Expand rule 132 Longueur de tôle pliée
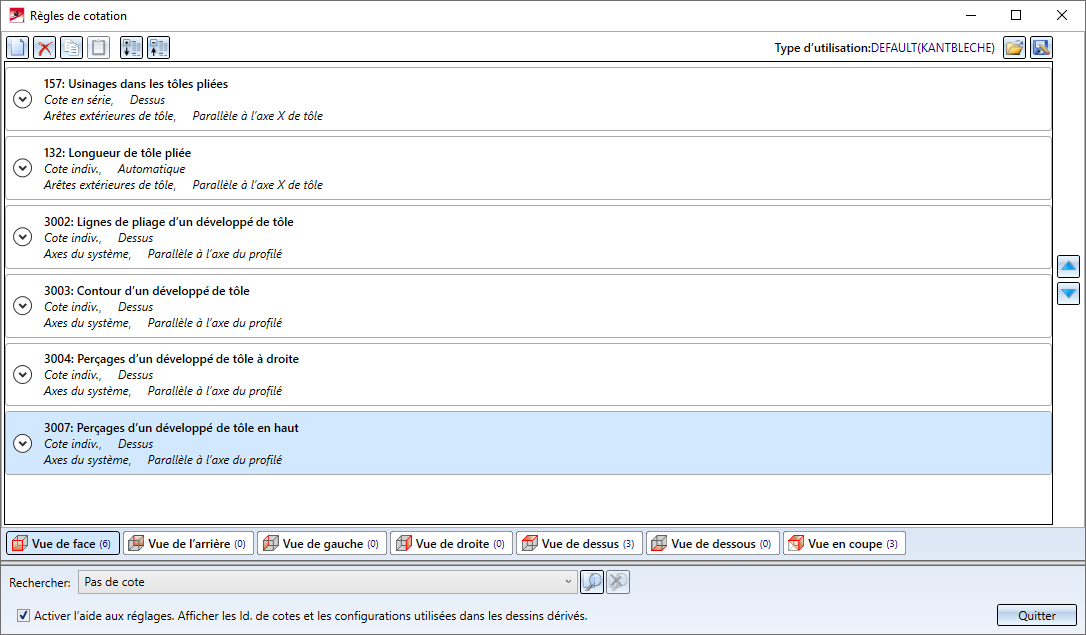The image size is (1086, 635). [23, 168]
